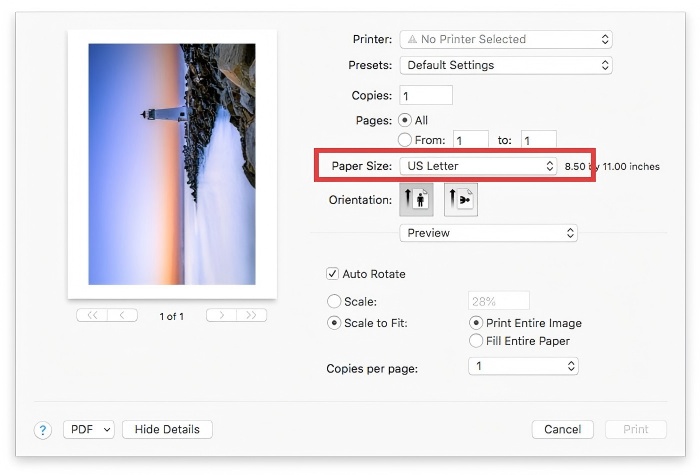Click the 'to' page number field
This screenshot has height=475, width=700.
click(x=539, y=139)
